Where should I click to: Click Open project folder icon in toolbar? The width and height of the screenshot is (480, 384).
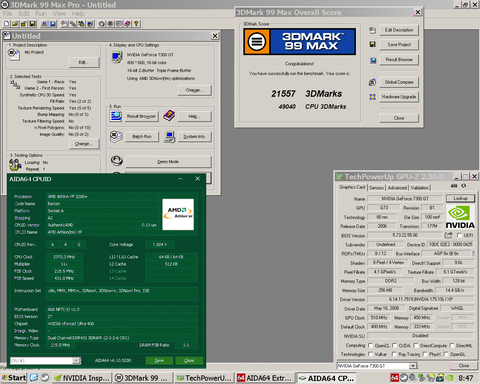tap(15, 24)
